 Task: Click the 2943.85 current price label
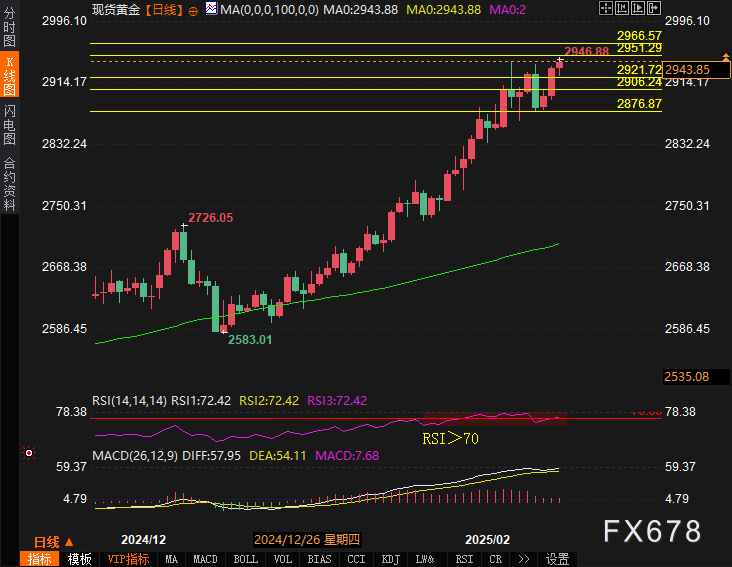tap(687, 69)
